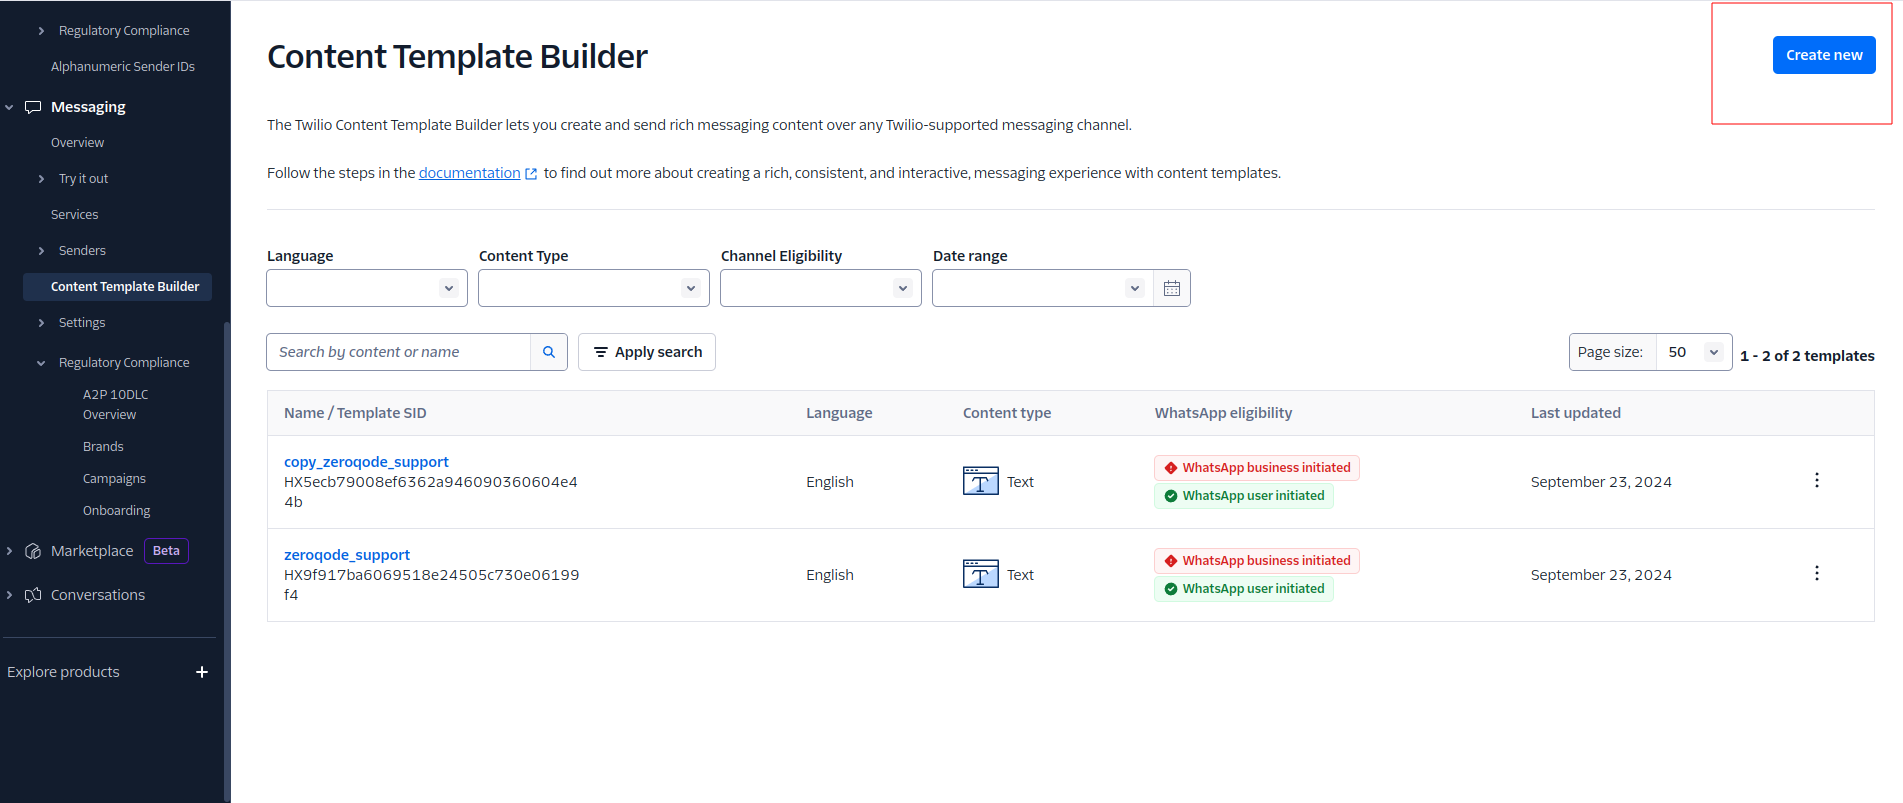This screenshot has height=803, width=1903.
Task: Click the 1 - 2 of 2 templates text
Action: pyautogui.click(x=1807, y=356)
